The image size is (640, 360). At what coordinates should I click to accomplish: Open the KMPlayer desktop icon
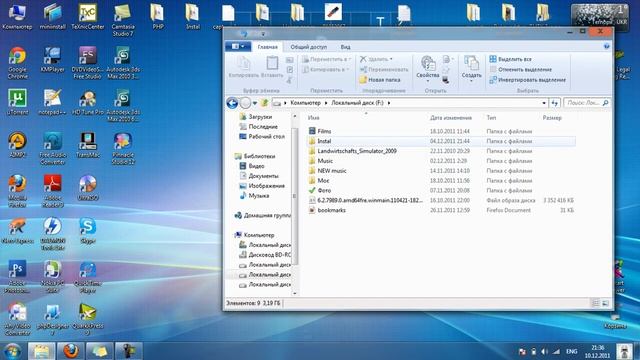point(53,59)
